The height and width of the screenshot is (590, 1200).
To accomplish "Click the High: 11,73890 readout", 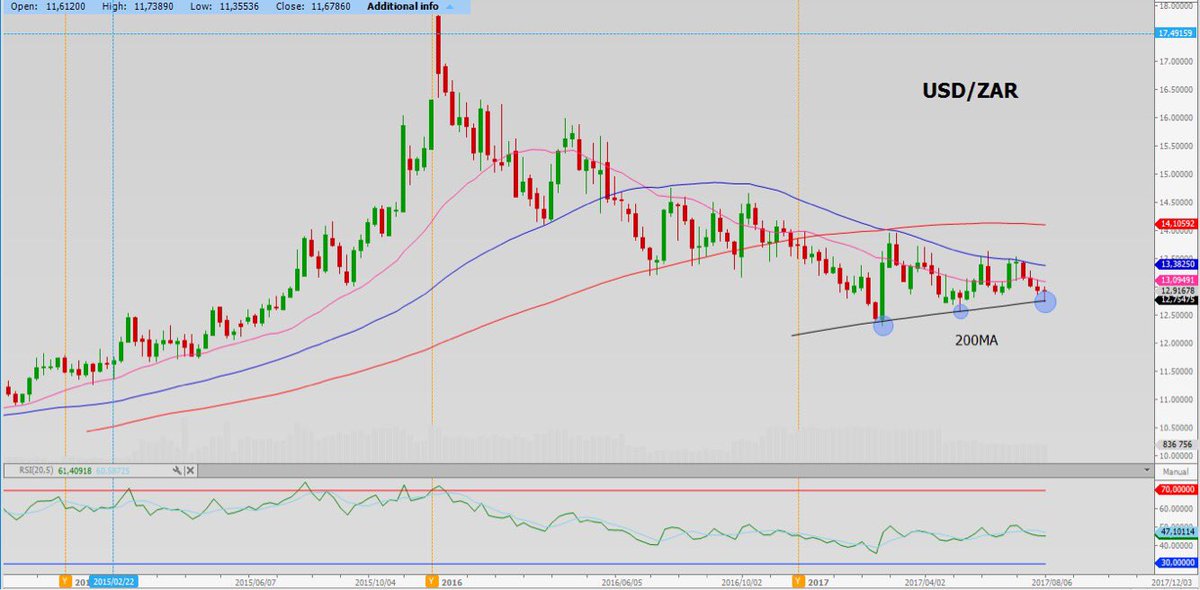I will (136, 6).
